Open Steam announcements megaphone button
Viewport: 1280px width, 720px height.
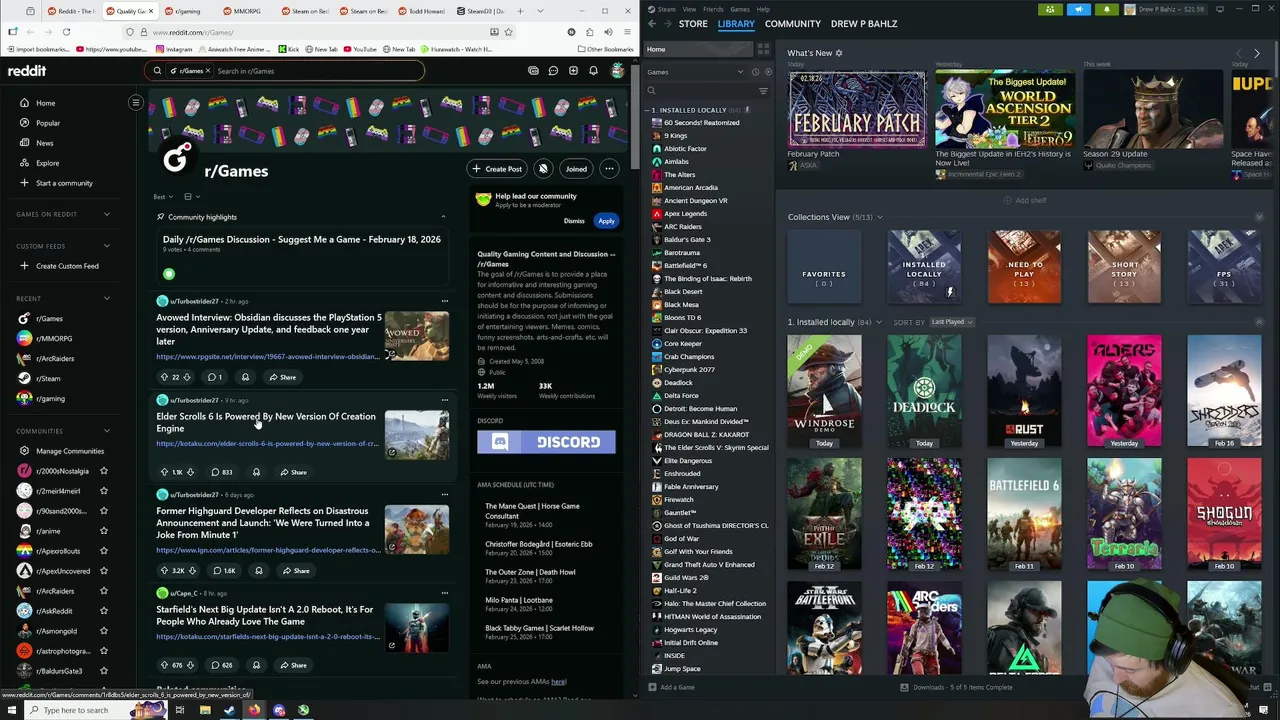pos(1078,9)
